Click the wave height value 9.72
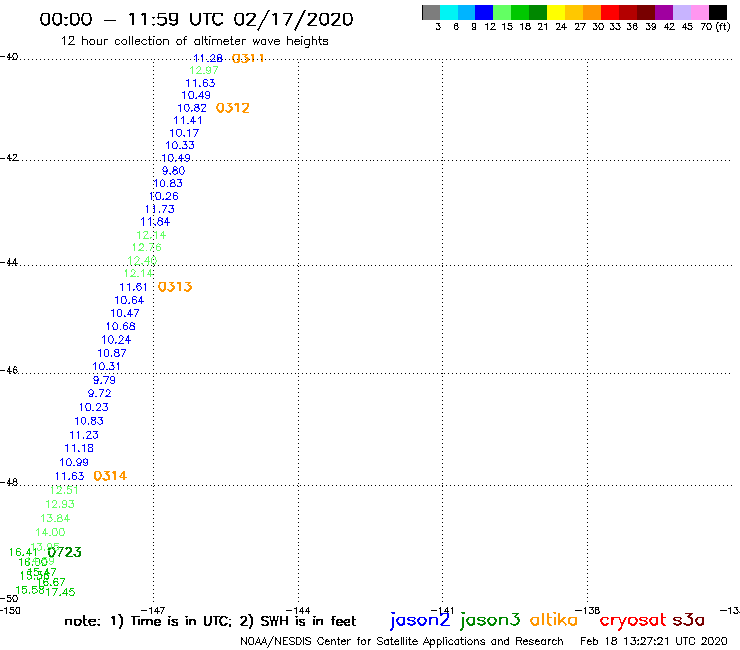 100,393
